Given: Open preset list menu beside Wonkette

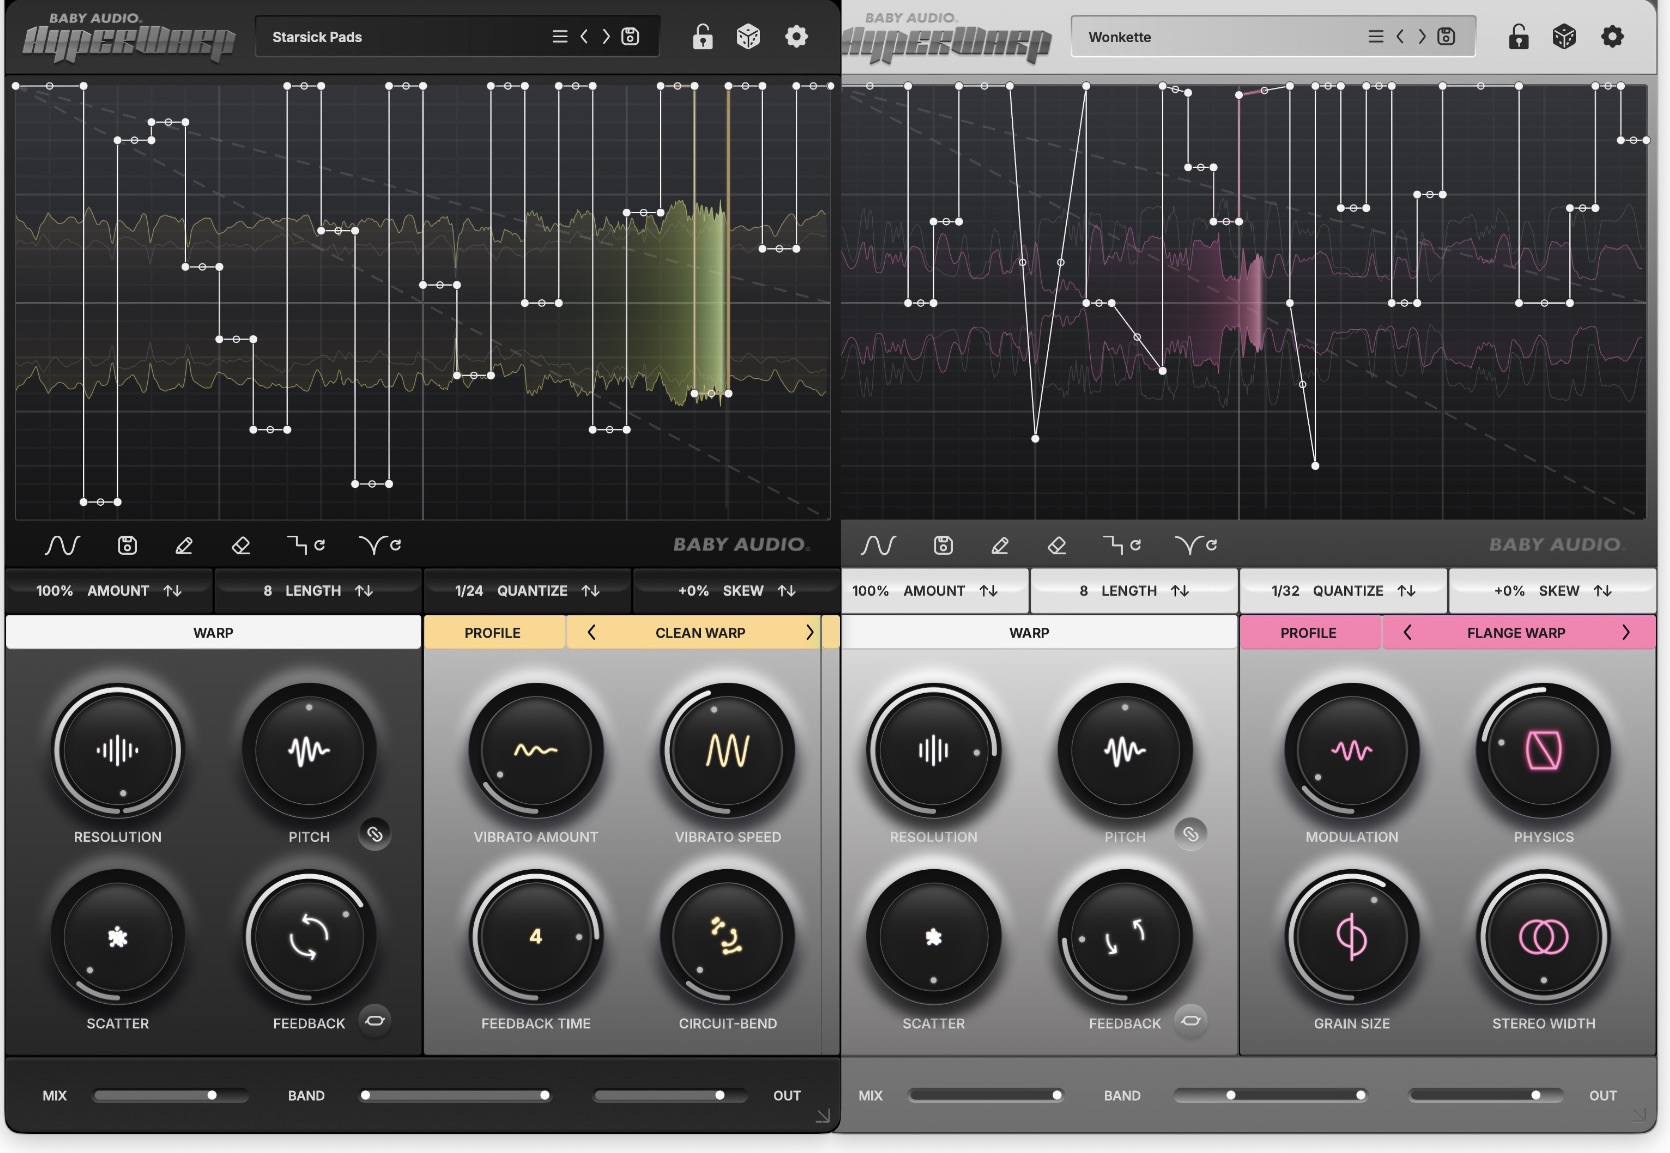Looking at the screenshot, I should 1376,37.
